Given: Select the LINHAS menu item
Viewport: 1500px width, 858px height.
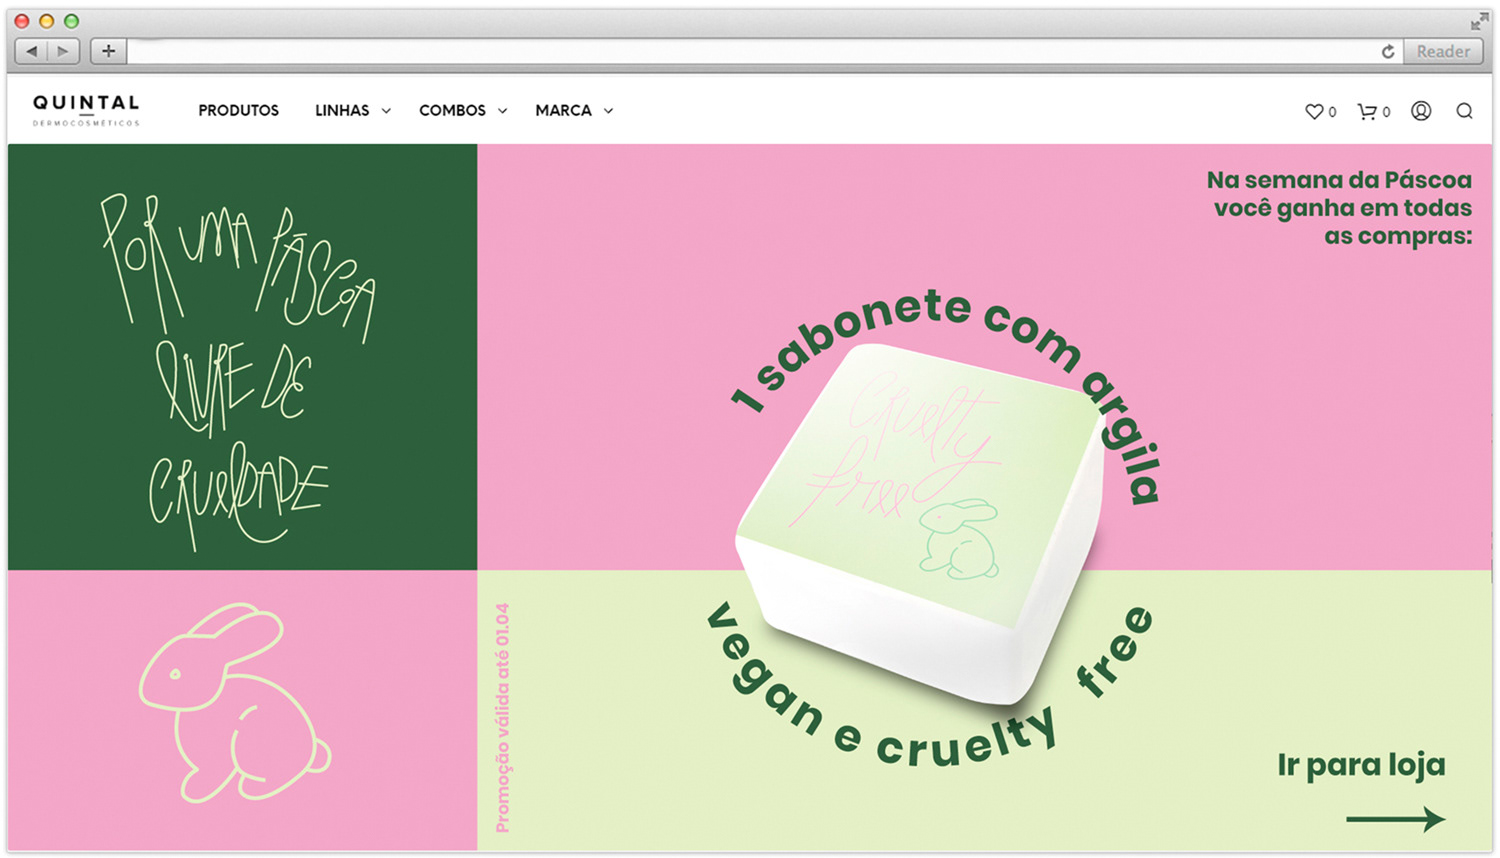Looking at the screenshot, I should pos(342,110).
